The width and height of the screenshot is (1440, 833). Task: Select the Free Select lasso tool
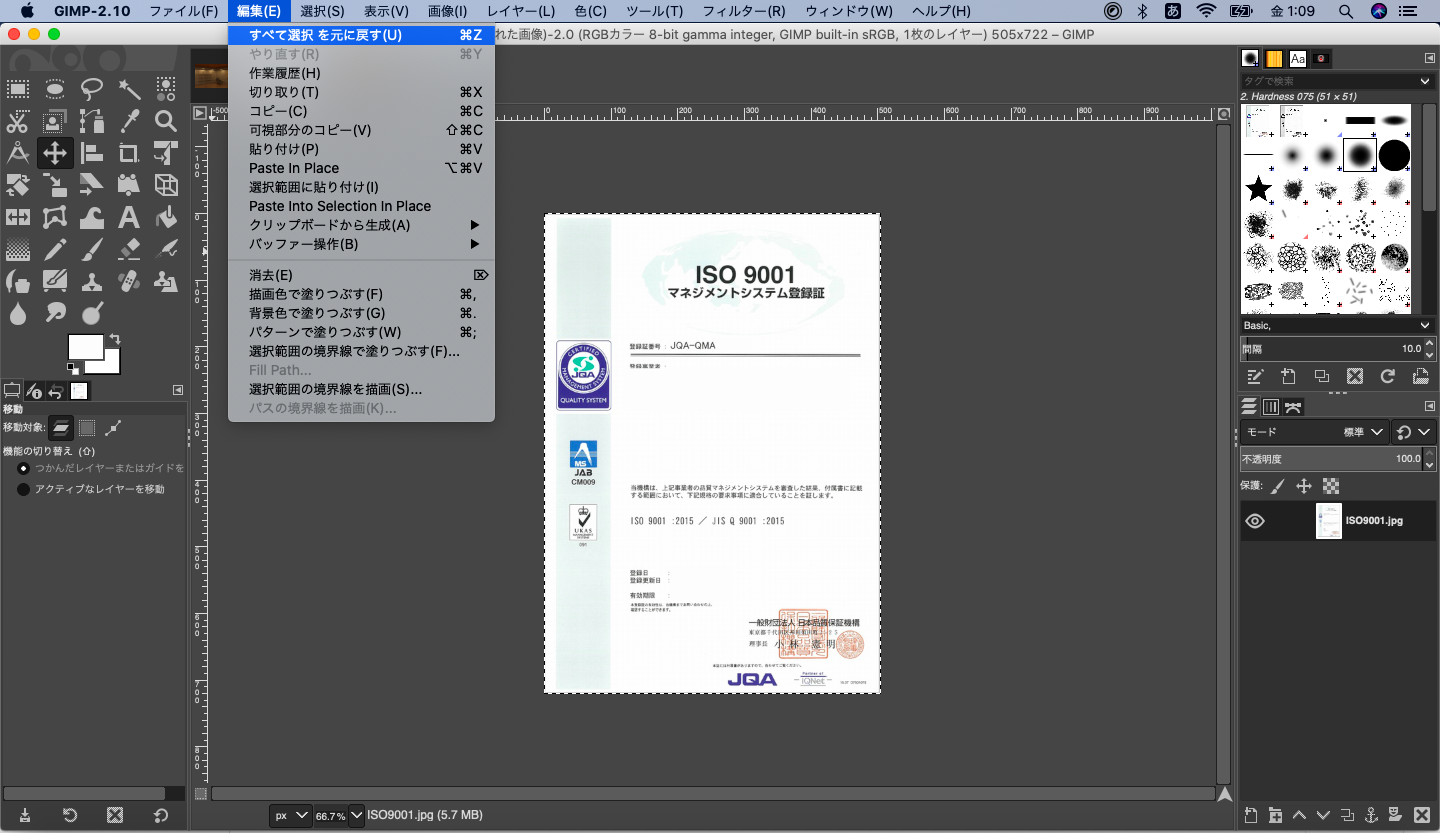(92, 90)
